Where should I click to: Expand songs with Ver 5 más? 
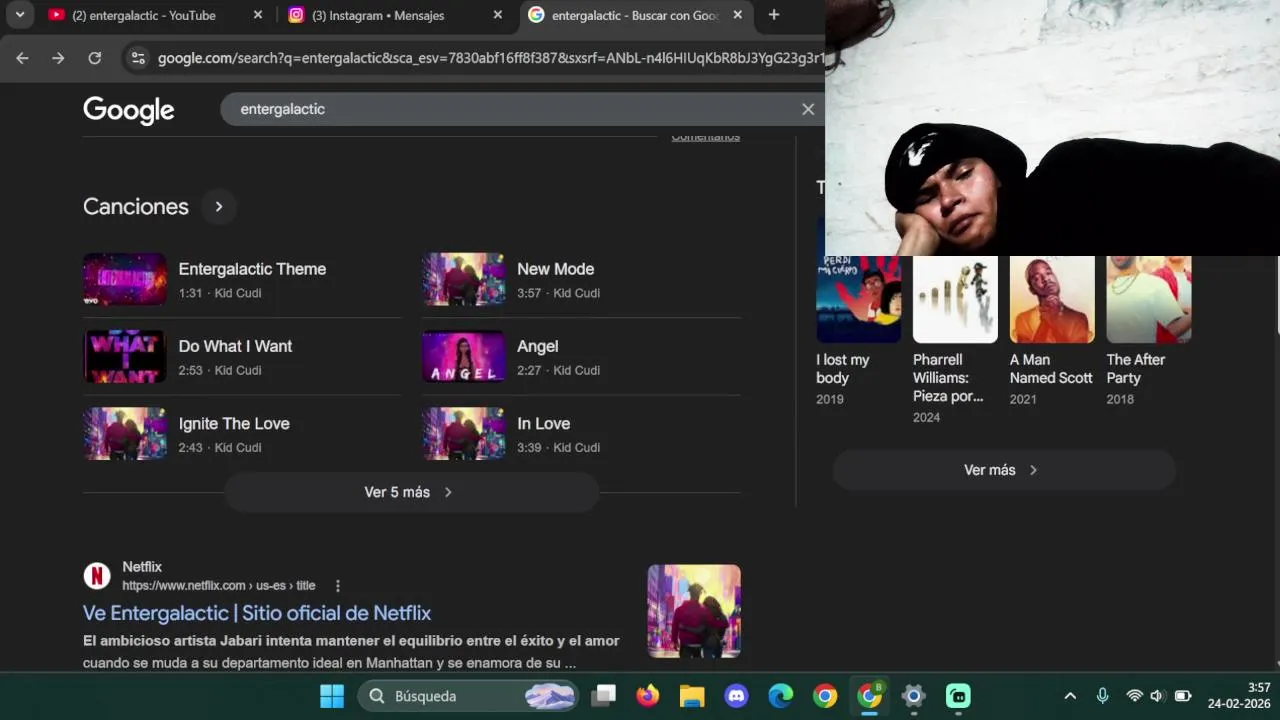[411, 492]
